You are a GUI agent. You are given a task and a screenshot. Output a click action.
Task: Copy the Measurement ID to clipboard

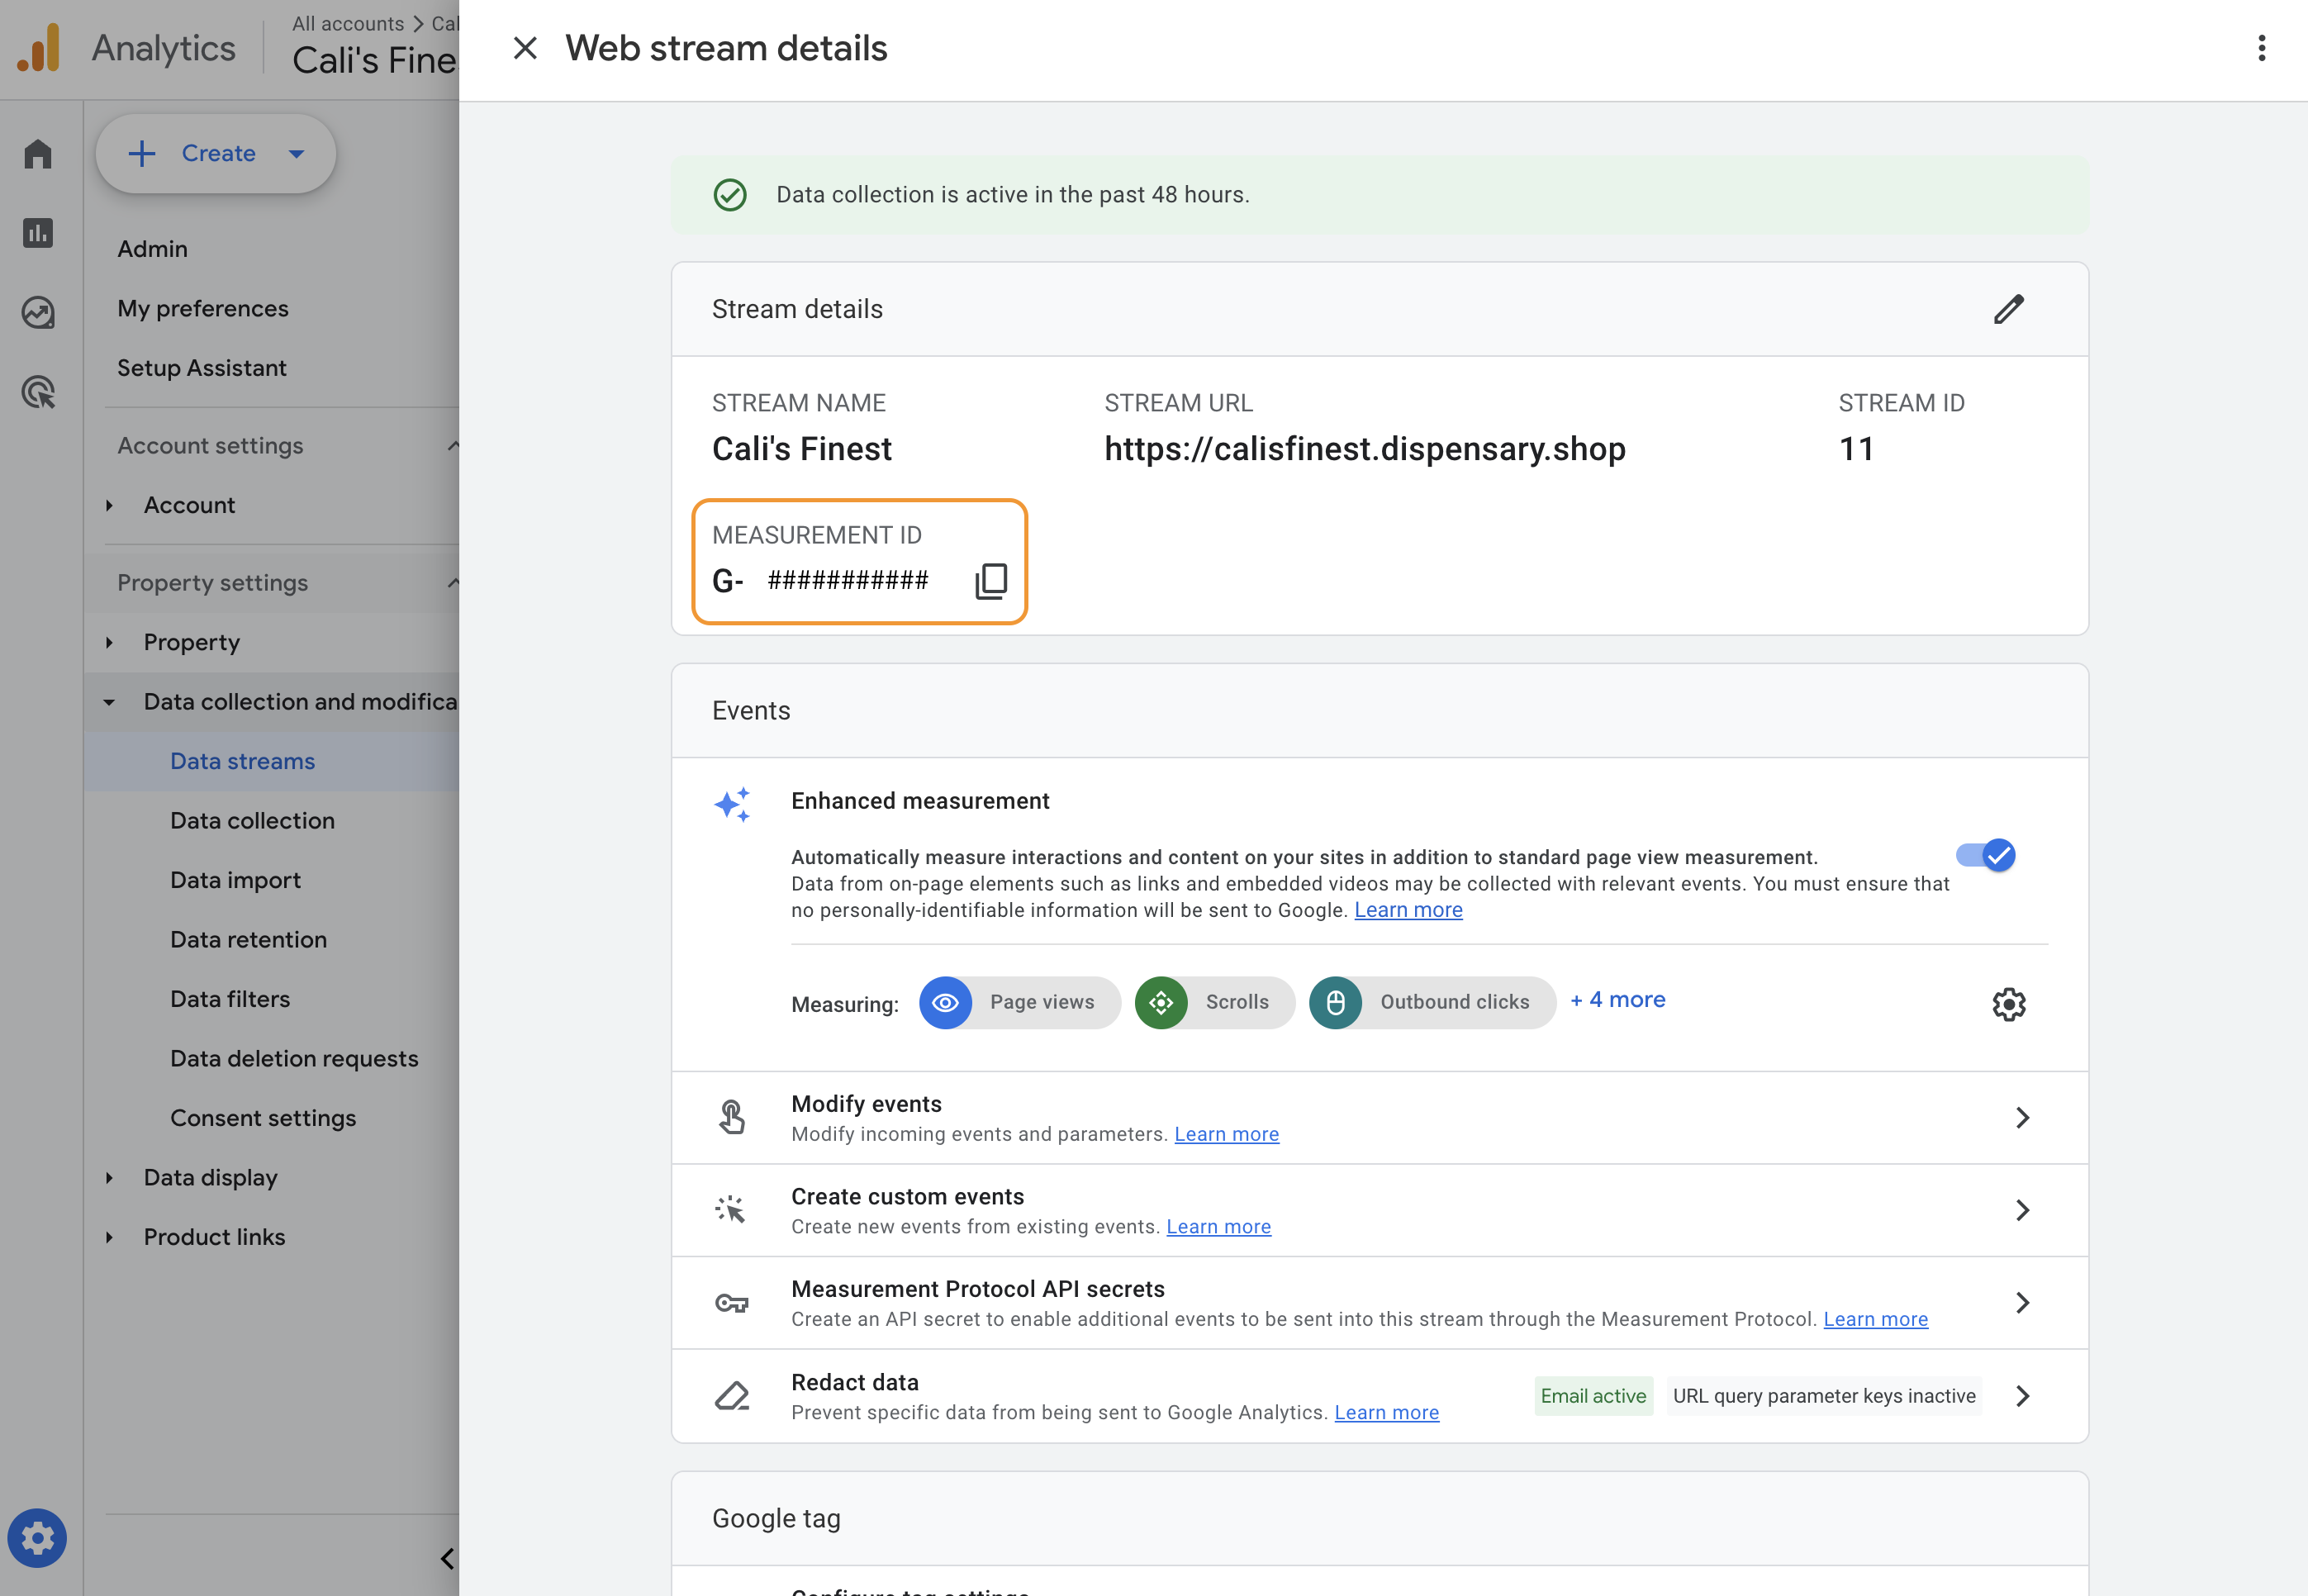click(x=990, y=581)
